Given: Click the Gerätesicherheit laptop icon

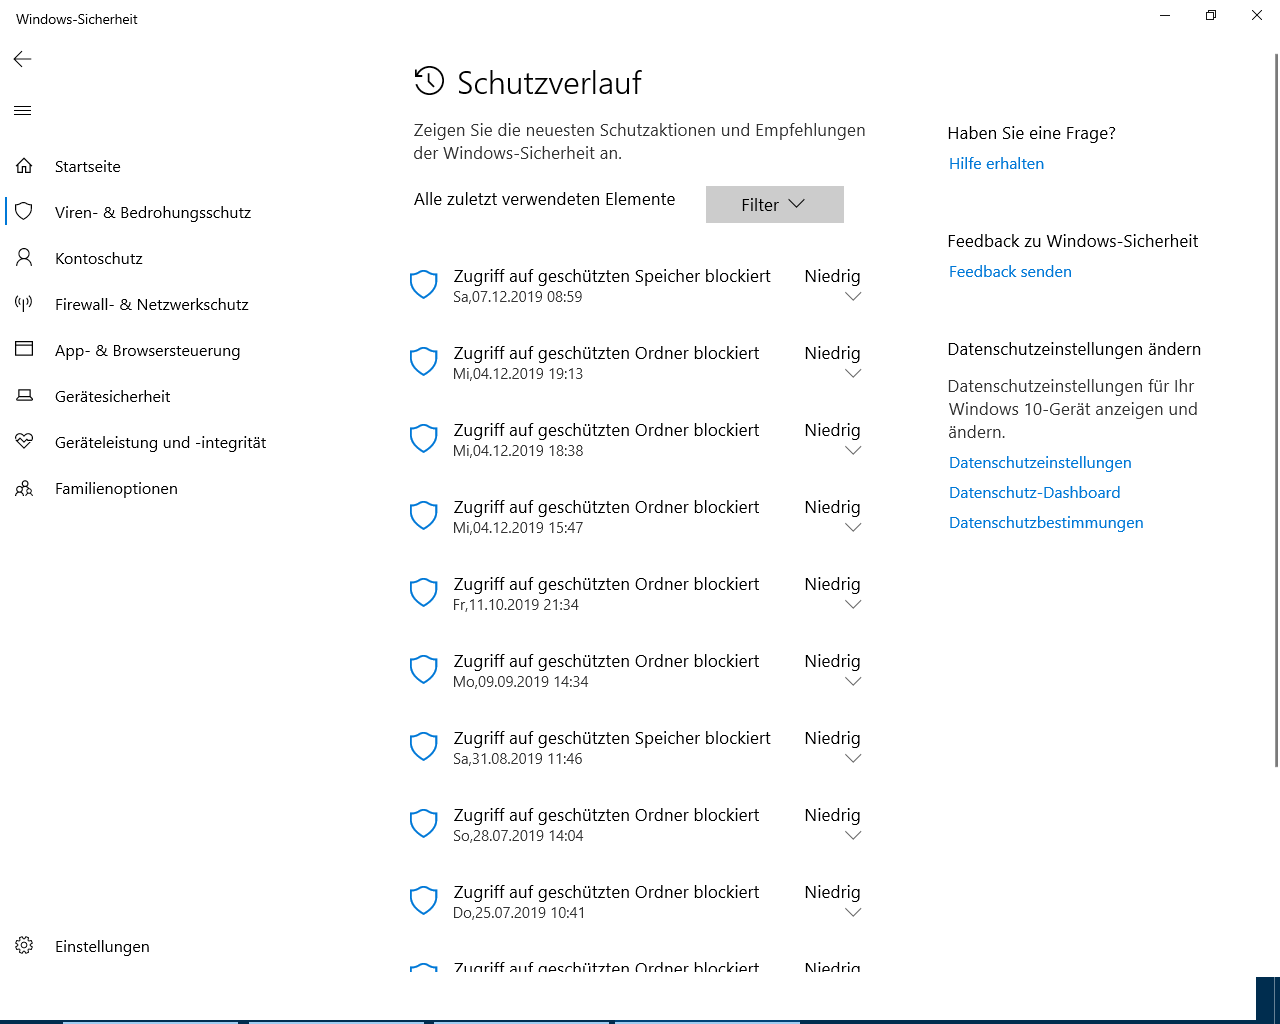Looking at the screenshot, I should pos(24,396).
